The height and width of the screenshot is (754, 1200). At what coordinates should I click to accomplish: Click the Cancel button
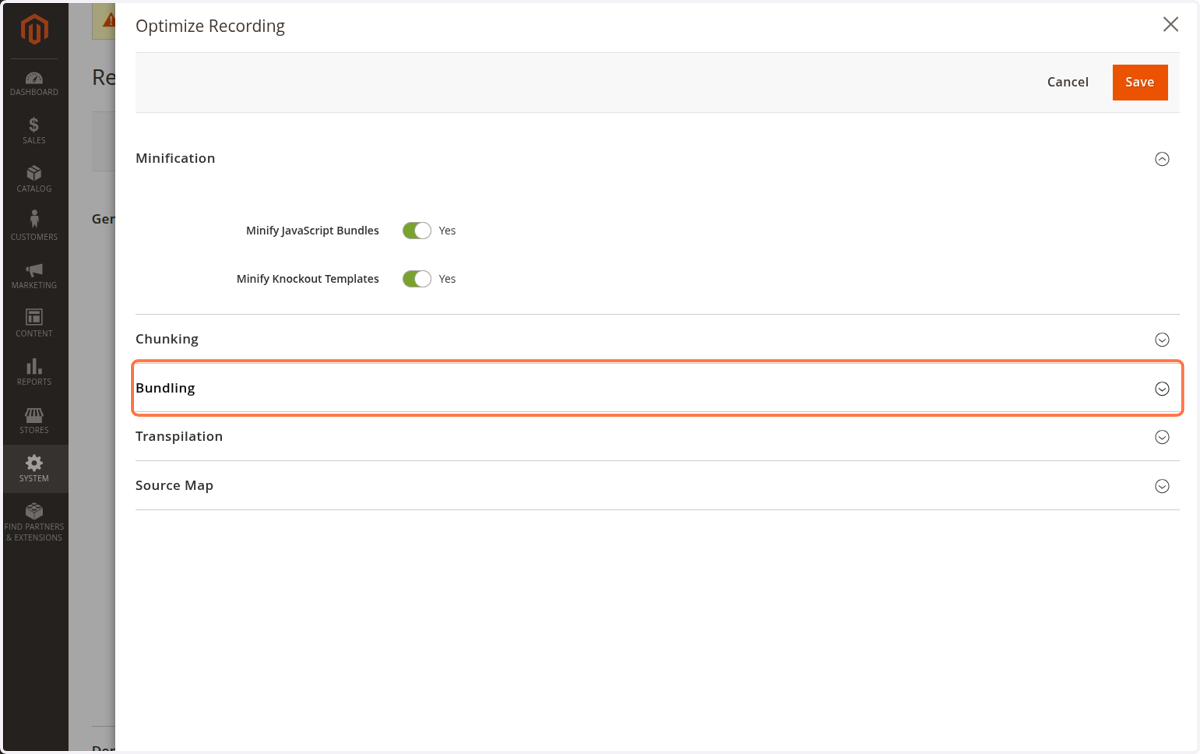click(1068, 82)
